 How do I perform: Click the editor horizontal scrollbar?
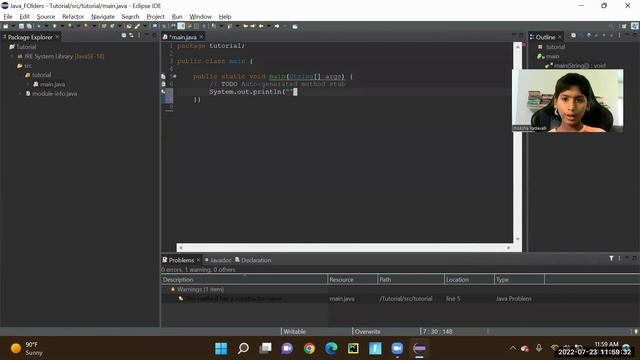click(344, 247)
